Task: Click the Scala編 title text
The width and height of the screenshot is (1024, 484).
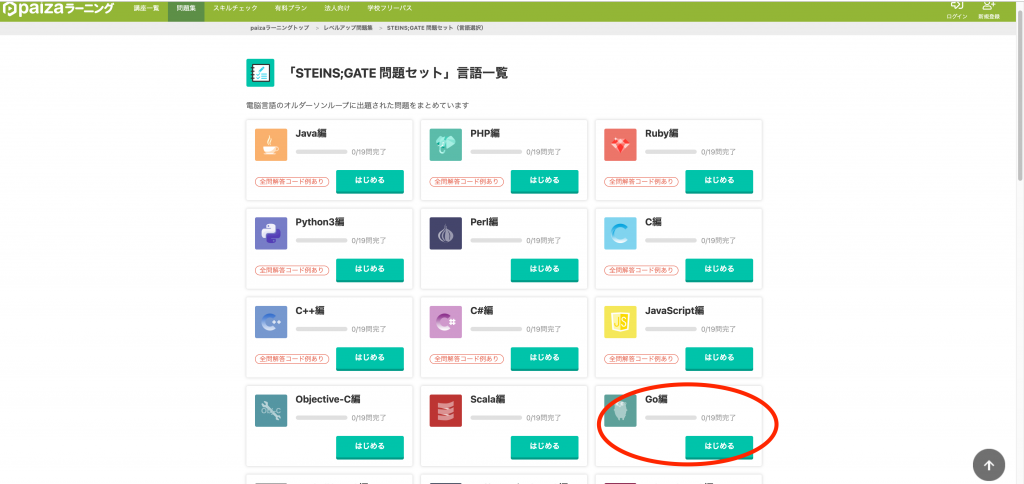Action: click(x=489, y=399)
